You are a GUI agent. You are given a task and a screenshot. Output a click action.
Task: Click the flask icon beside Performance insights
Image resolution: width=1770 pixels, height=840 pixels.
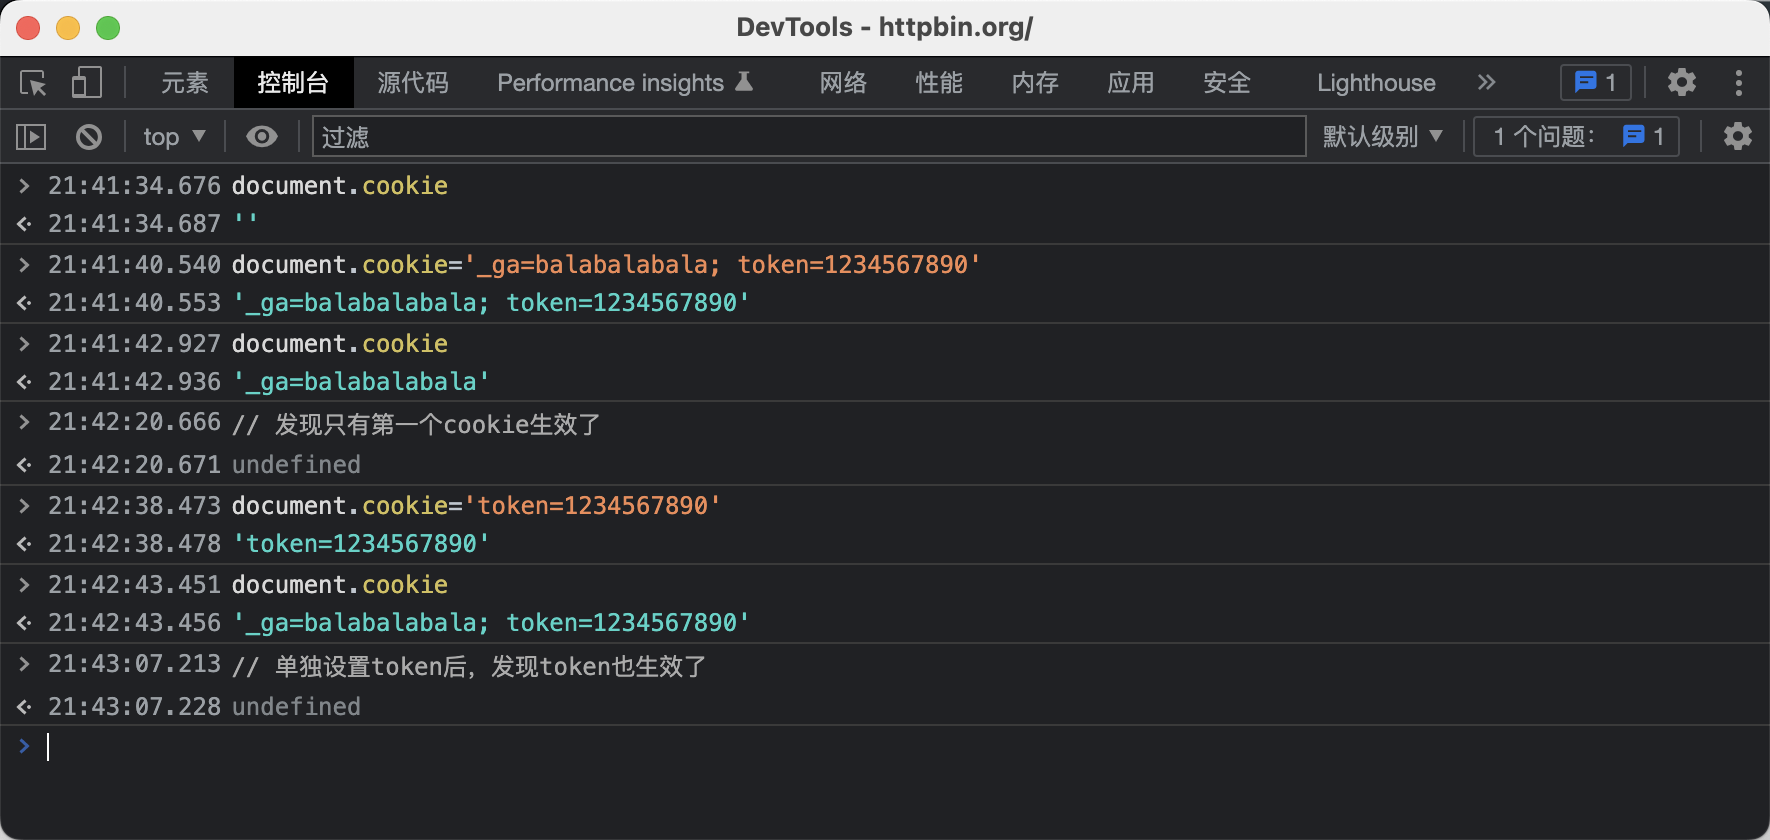coord(744,82)
